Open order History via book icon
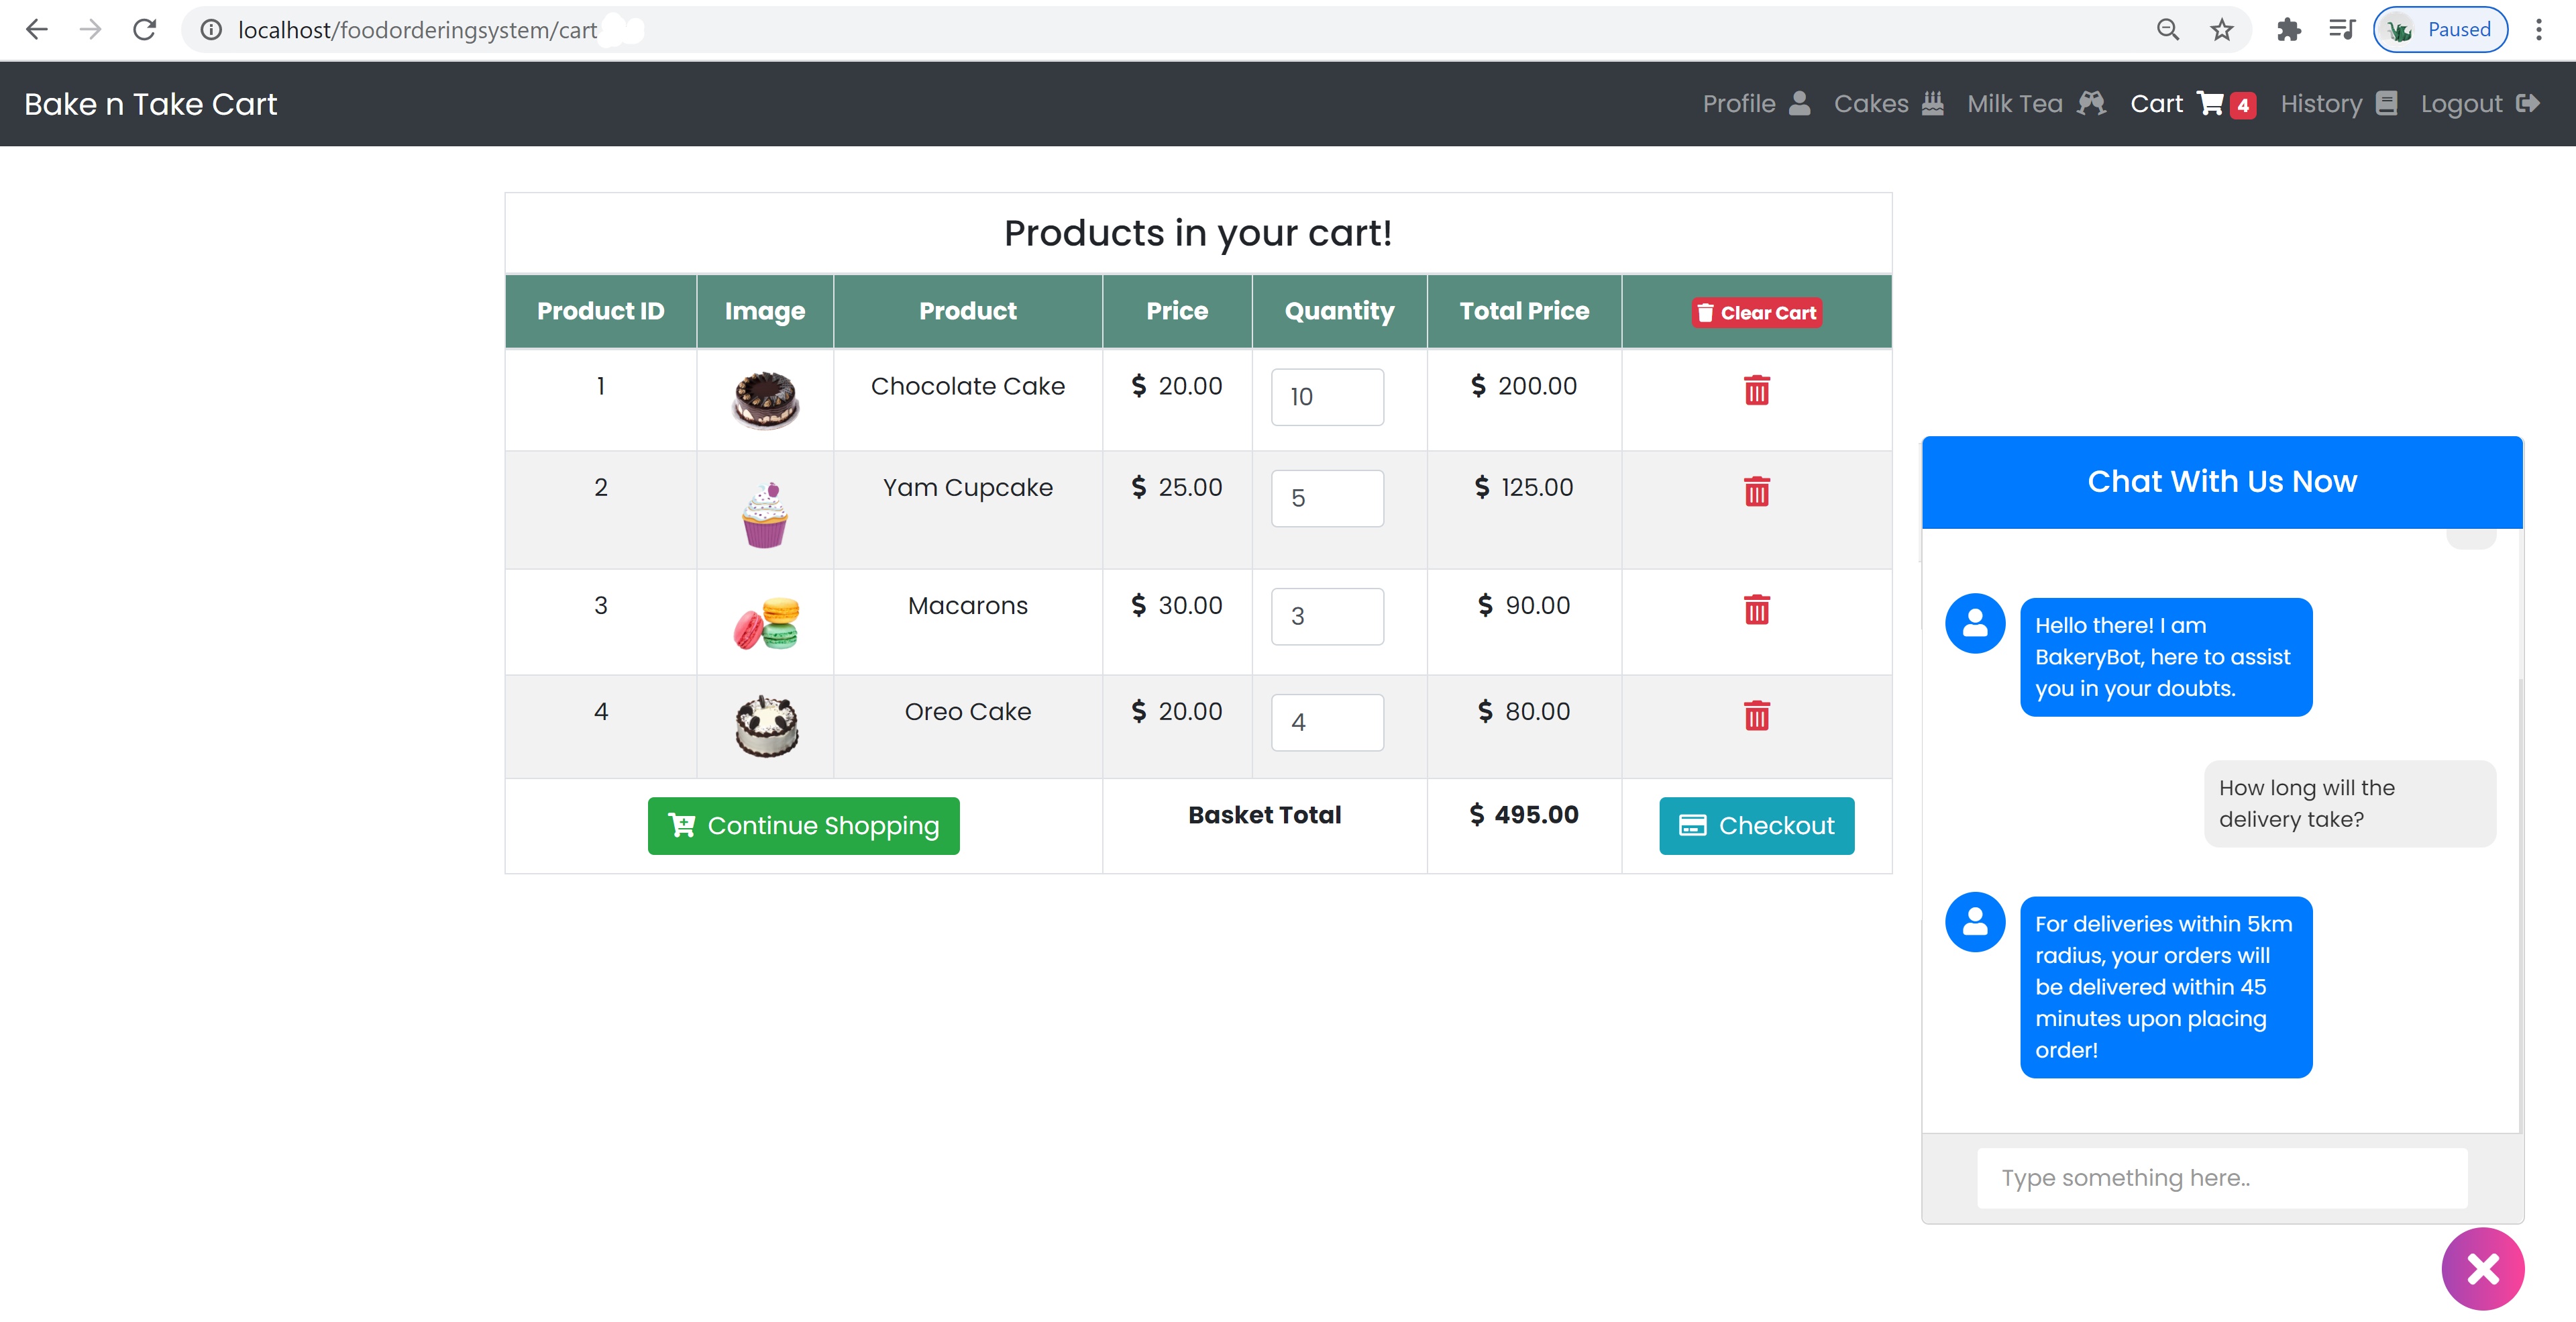Image resolution: width=2576 pixels, height=1322 pixels. pyautogui.click(x=2388, y=103)
